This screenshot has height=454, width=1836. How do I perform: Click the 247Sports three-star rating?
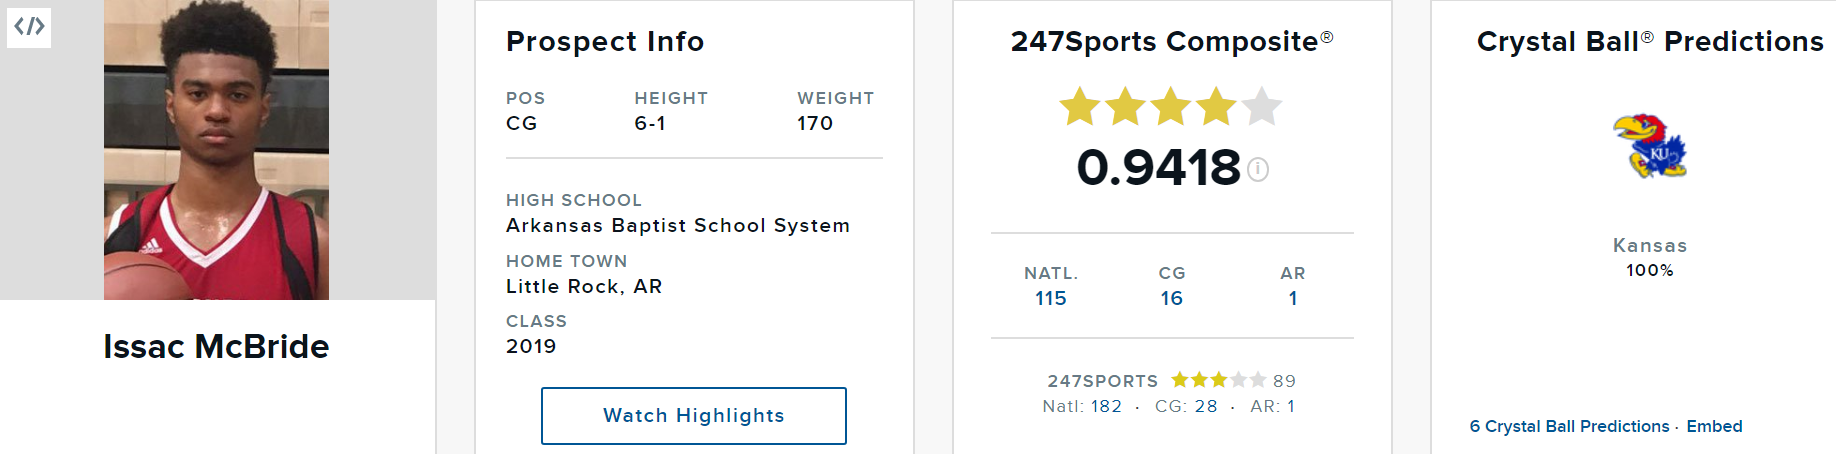click(x=1218, y=380)
